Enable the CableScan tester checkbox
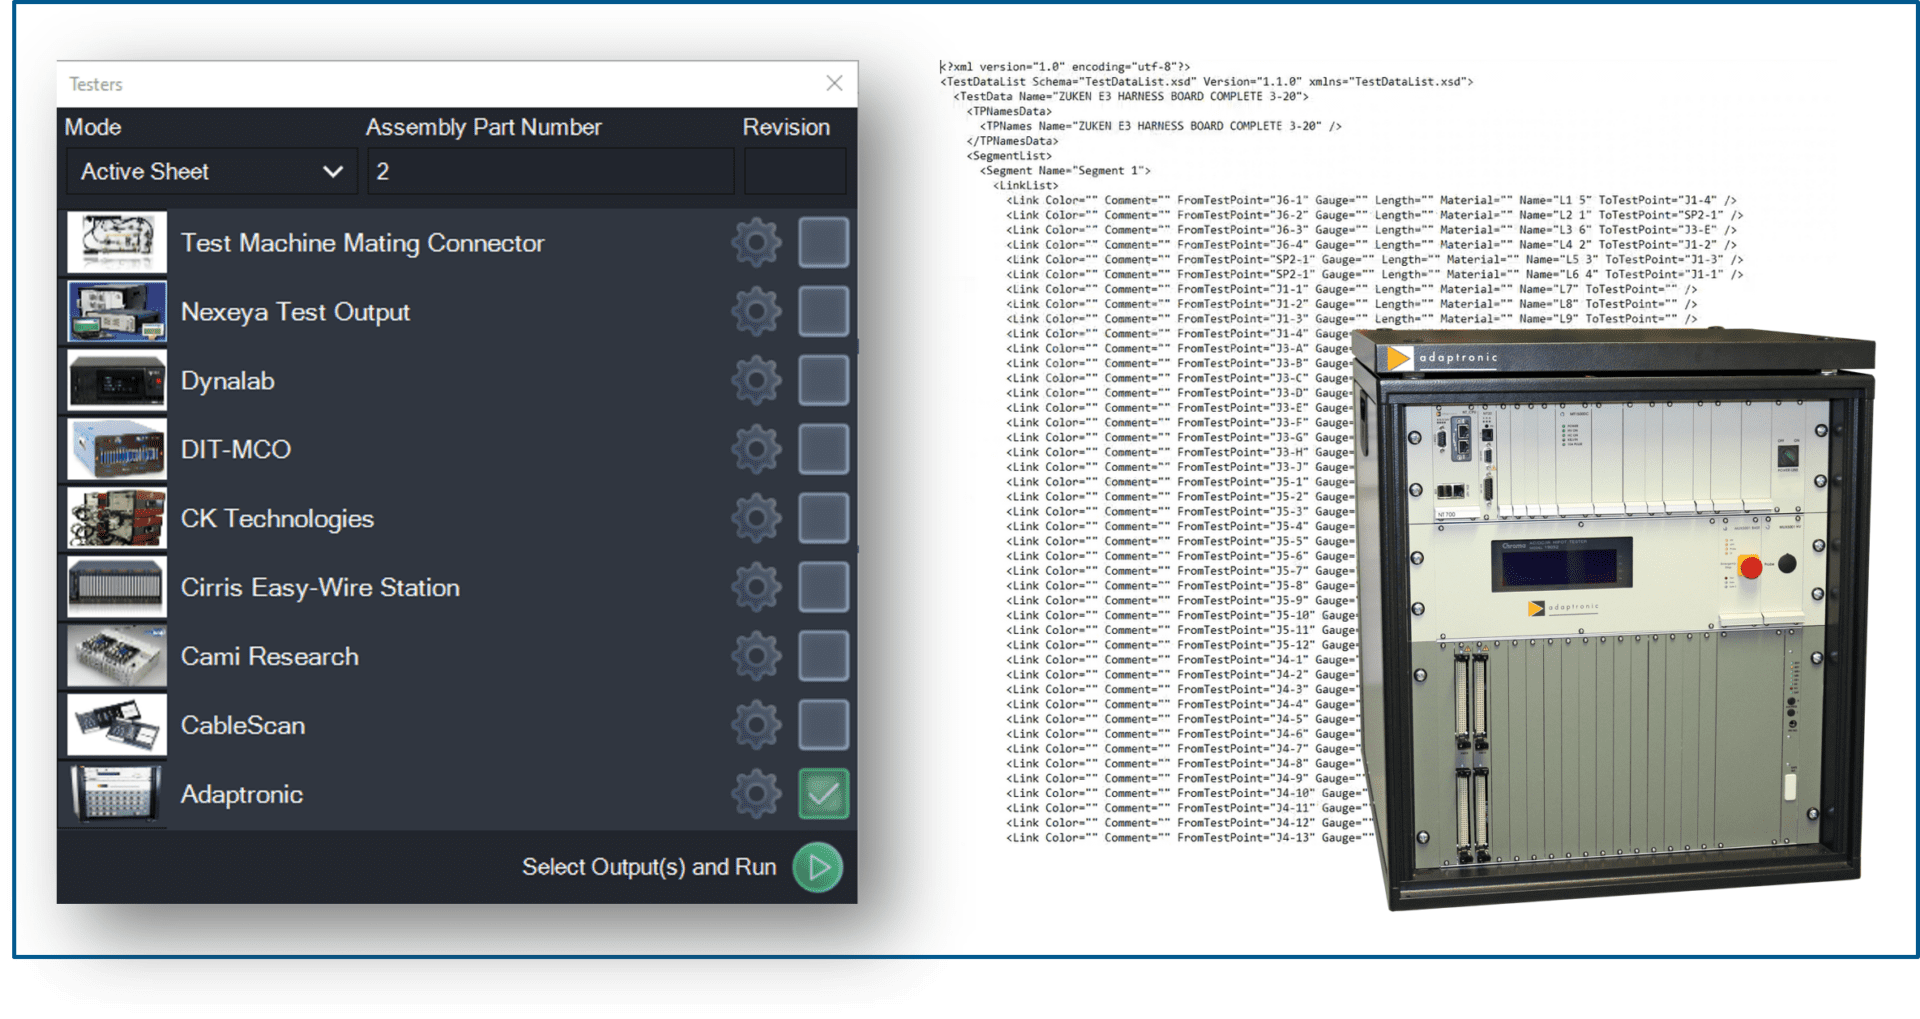 click(x=823, y=724)
